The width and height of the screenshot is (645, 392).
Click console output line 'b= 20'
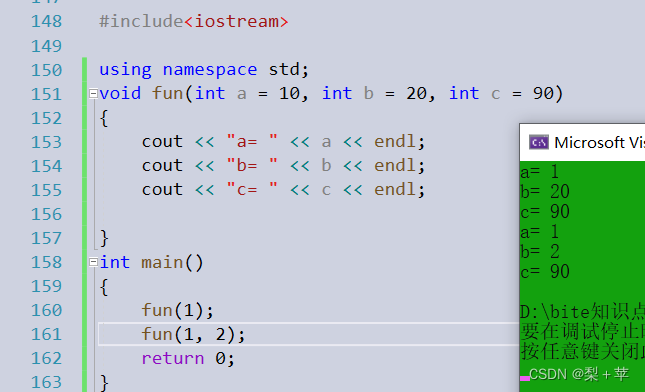[x=545, y=192]
